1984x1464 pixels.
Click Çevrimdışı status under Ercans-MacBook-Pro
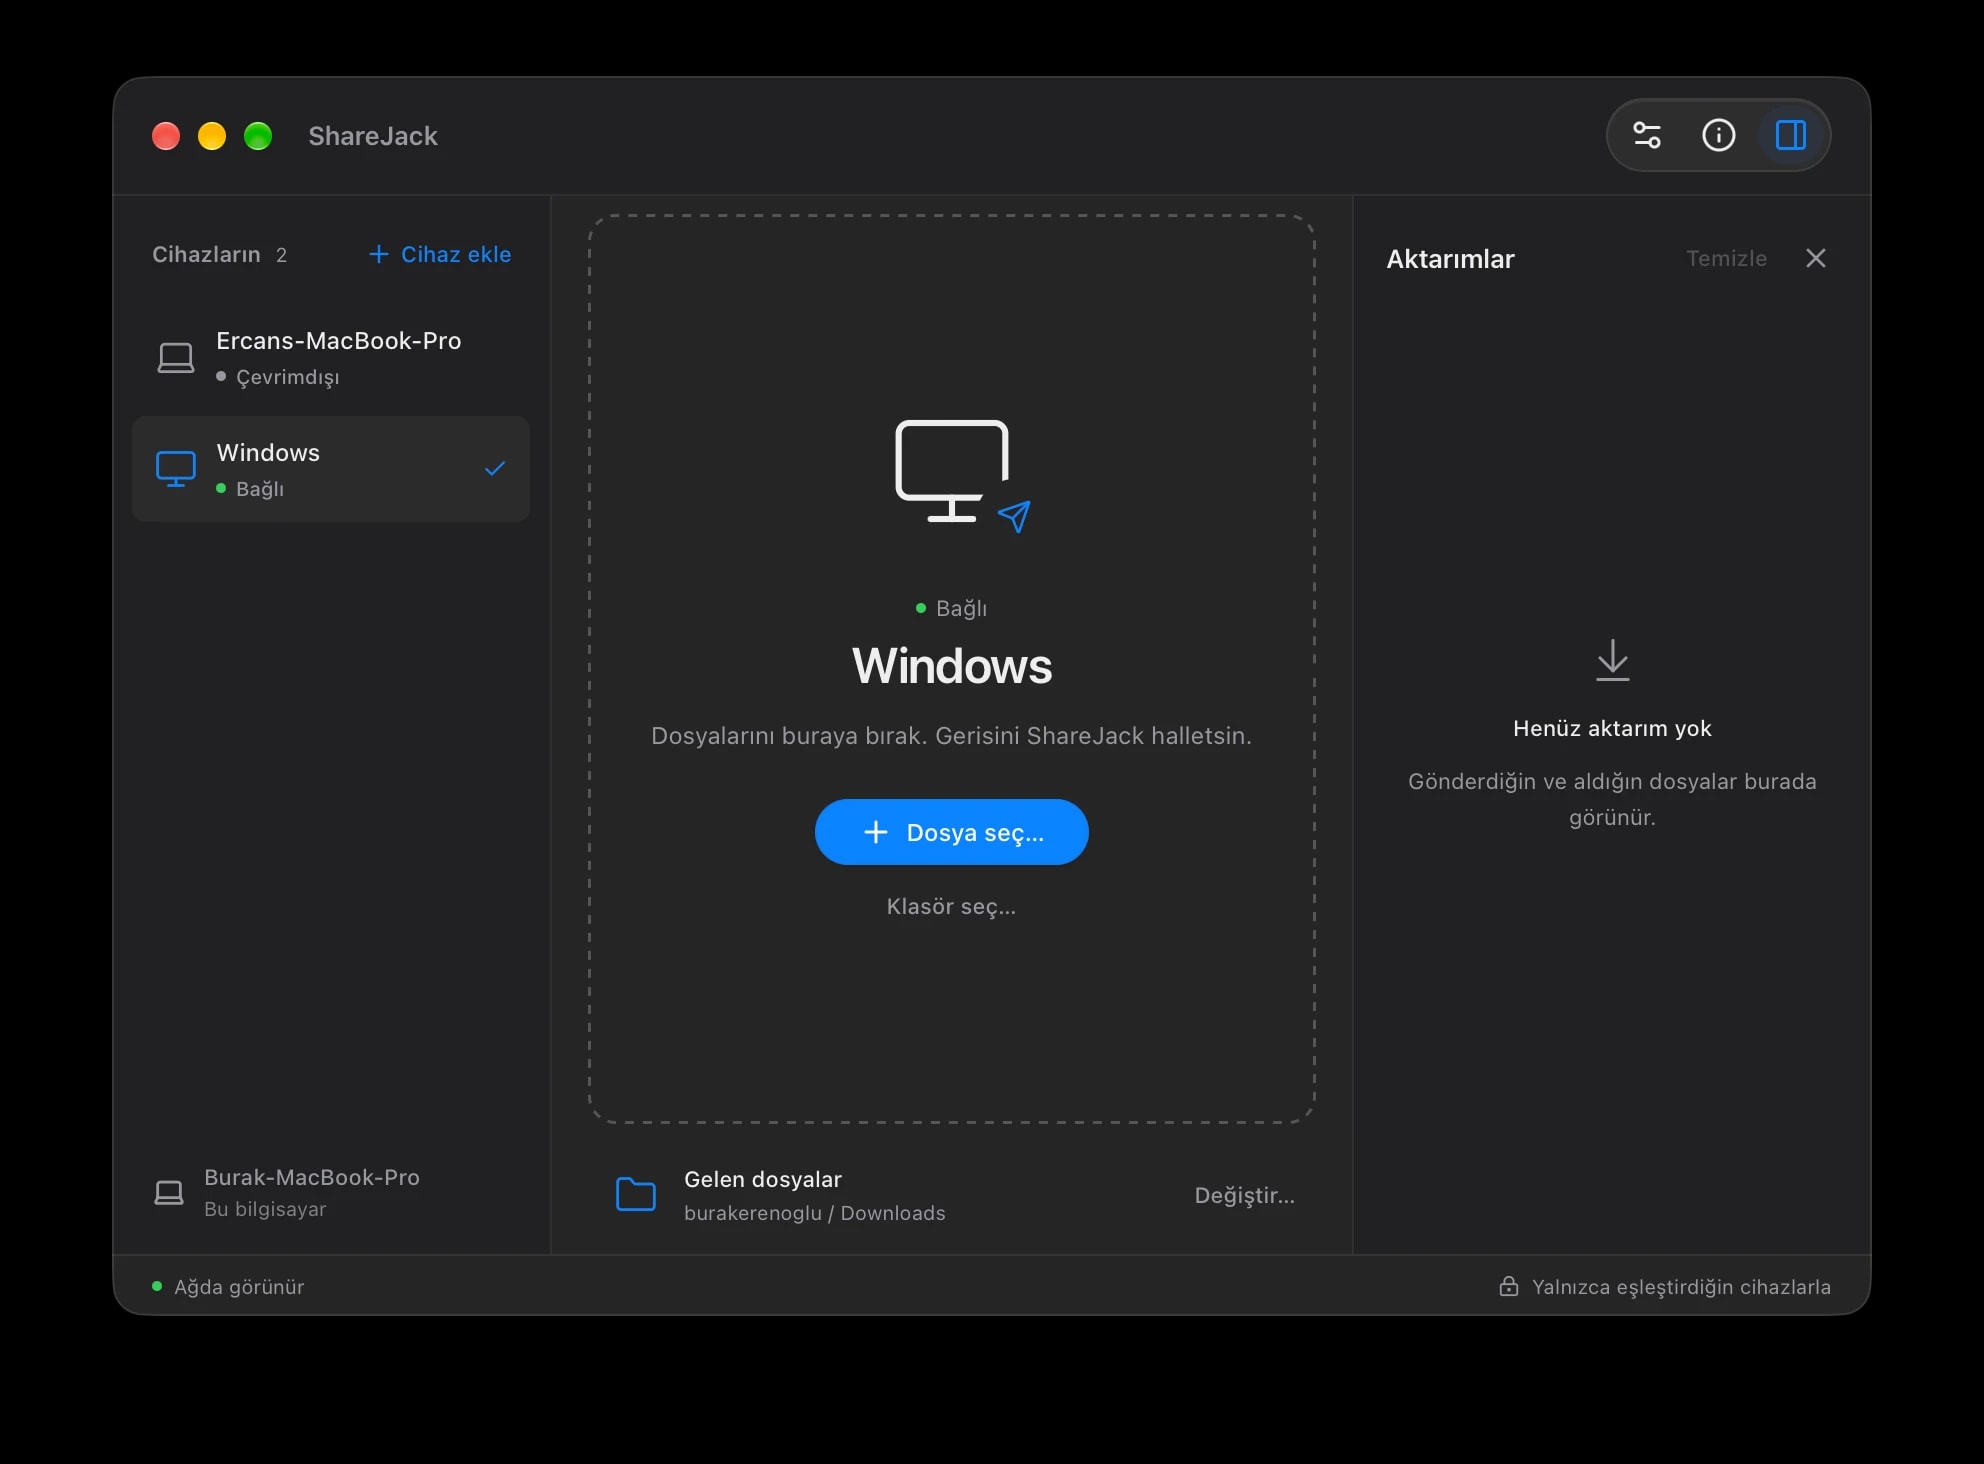click(x=278, y=377)
